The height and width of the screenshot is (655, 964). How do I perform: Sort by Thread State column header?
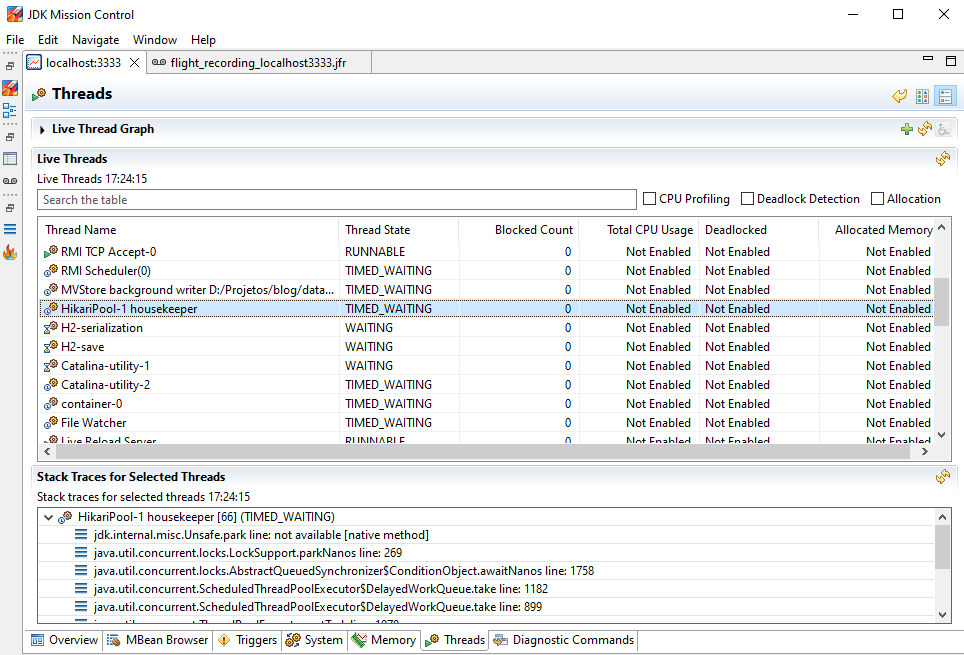point(398,230)
